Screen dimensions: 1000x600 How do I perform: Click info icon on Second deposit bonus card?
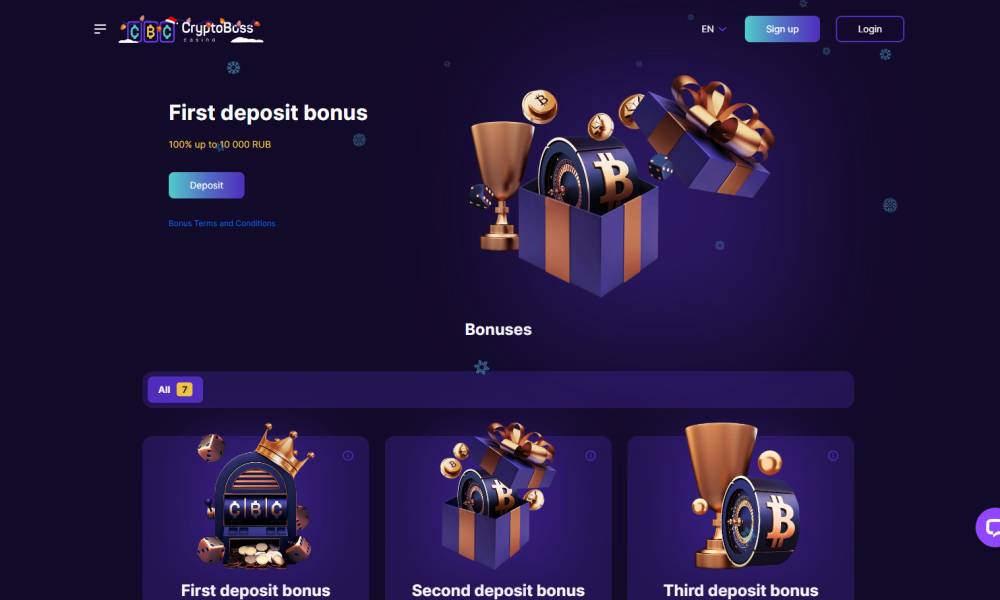click(591, 455)
